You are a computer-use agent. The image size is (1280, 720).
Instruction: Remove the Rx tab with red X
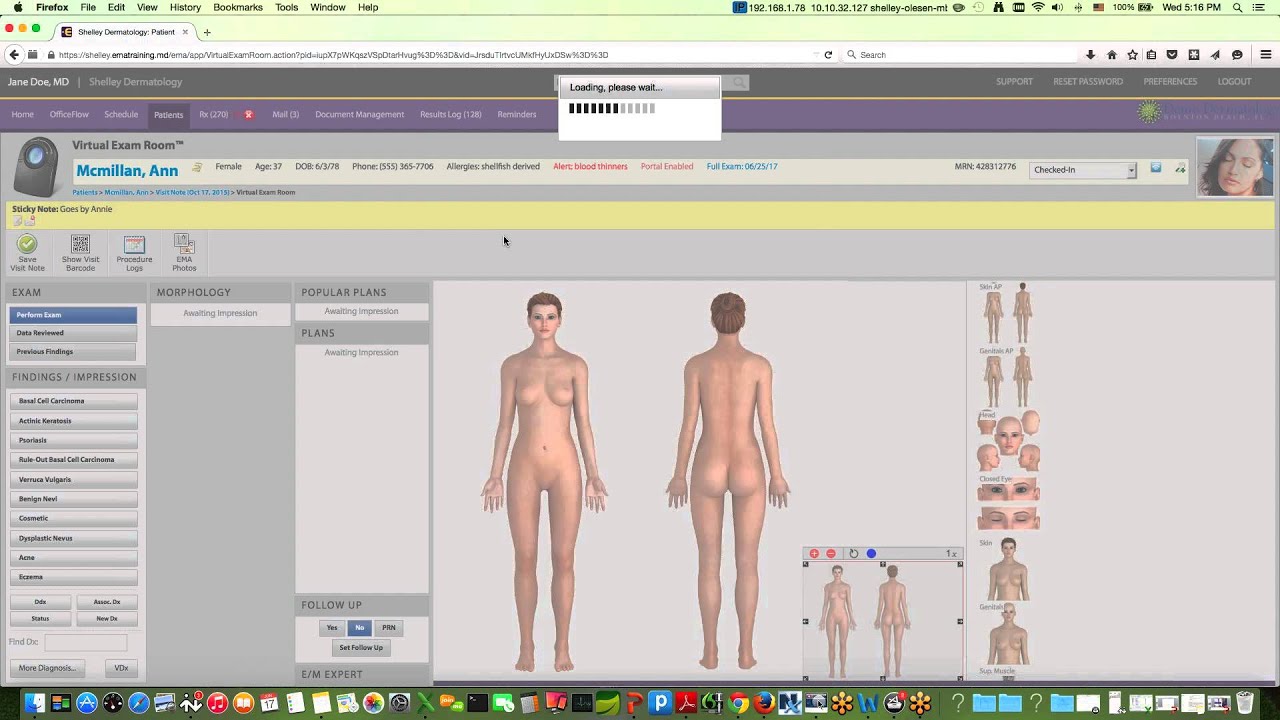248,114
